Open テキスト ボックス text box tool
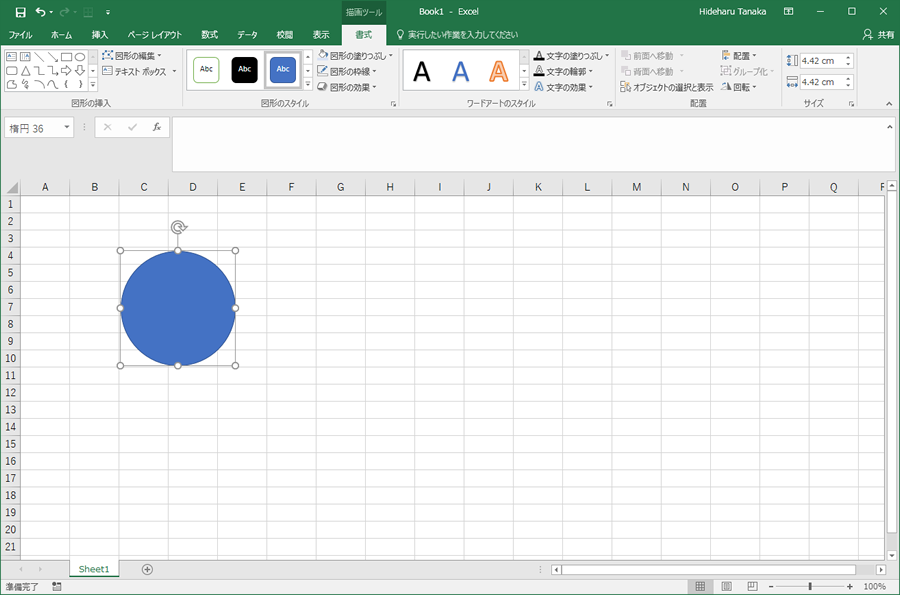This screenshot has height=595, width=900. pos(139,71)
